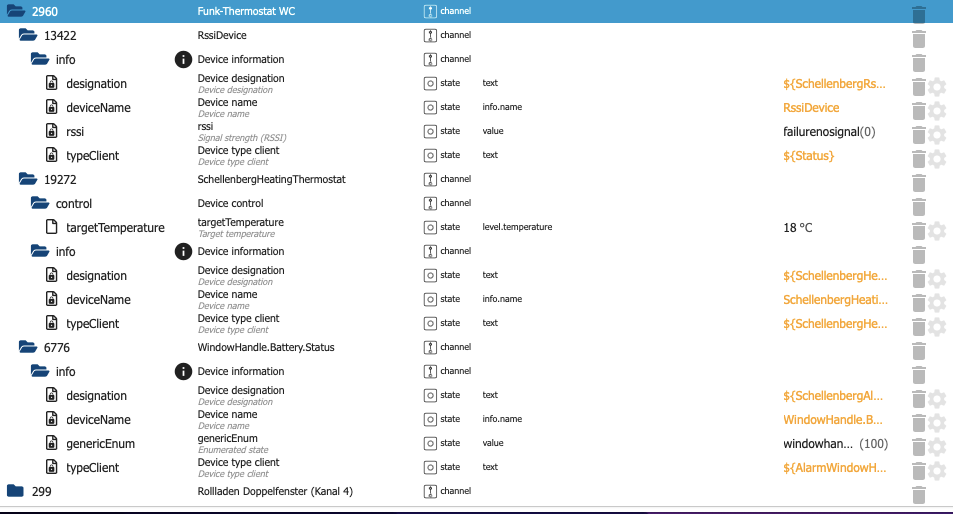Expand the 299 folder
Screen dimensions: 953x514
point(15,492)
